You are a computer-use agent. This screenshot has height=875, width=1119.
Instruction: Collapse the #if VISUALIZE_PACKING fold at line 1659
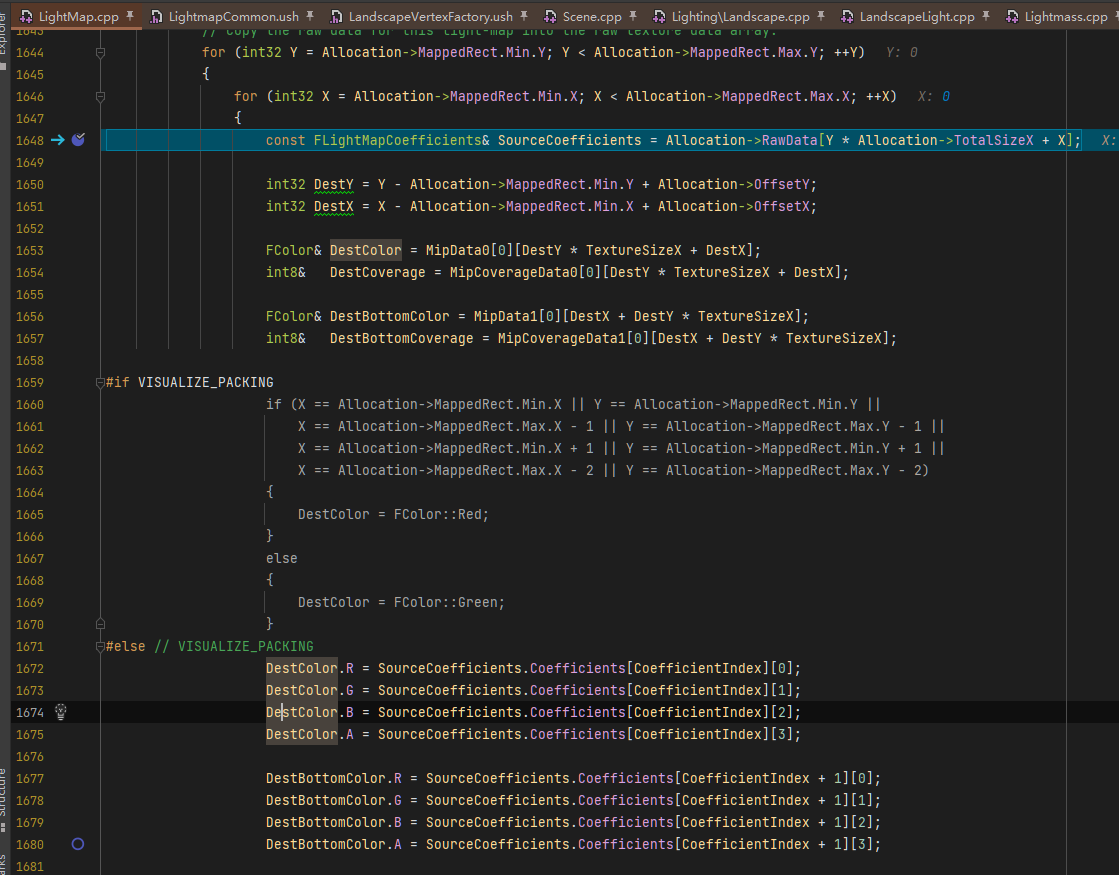pyautogui.click(x=101, y=383)
